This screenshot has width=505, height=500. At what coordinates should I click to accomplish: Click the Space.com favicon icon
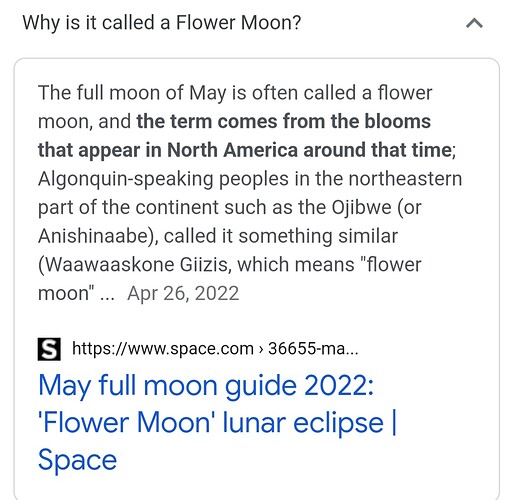tap(49, 349)
